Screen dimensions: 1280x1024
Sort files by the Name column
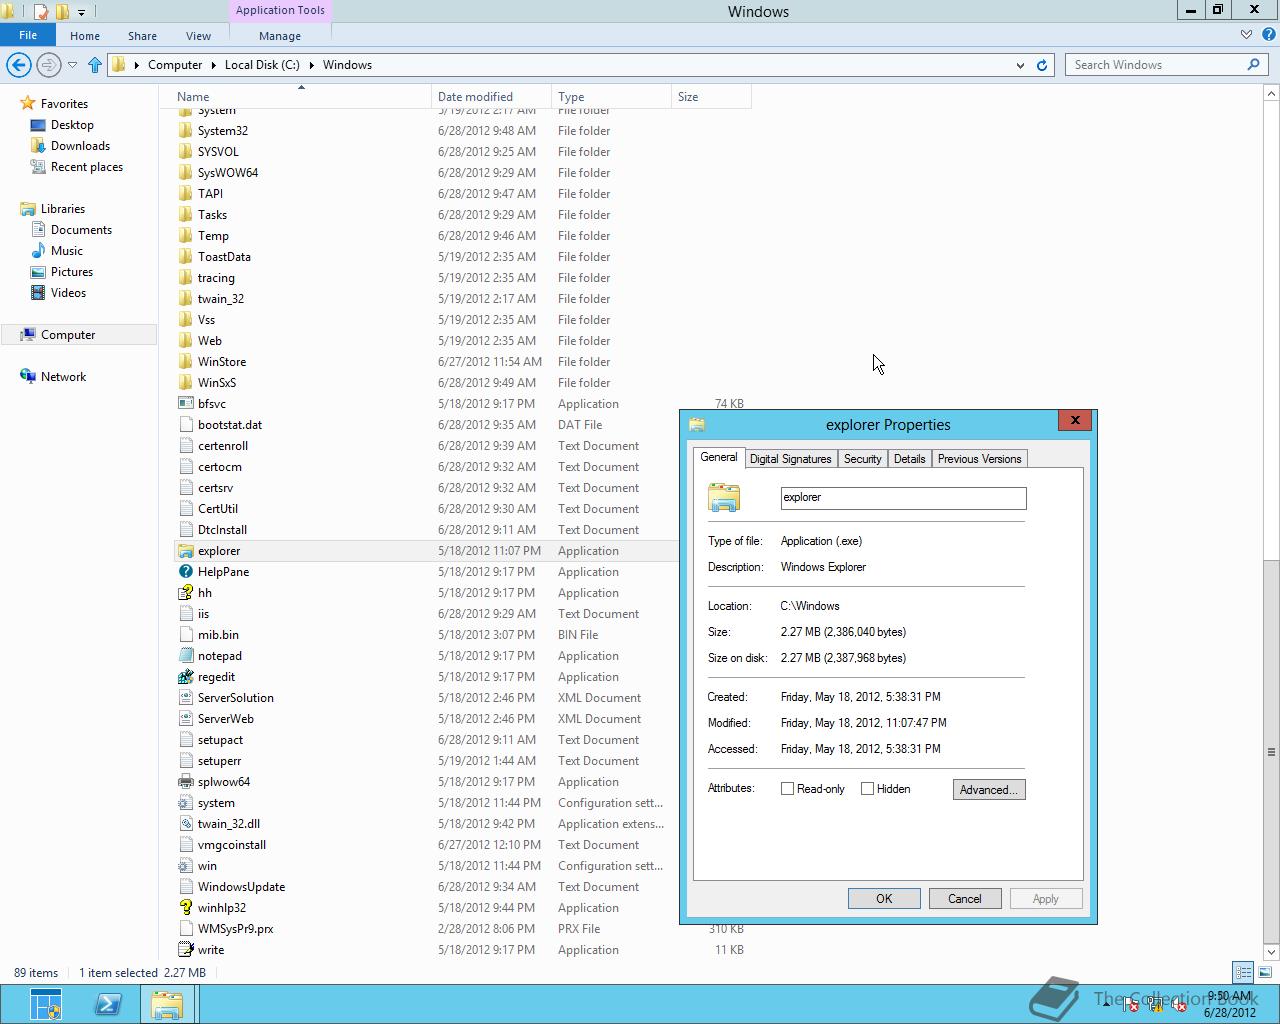tap(301, 97)
